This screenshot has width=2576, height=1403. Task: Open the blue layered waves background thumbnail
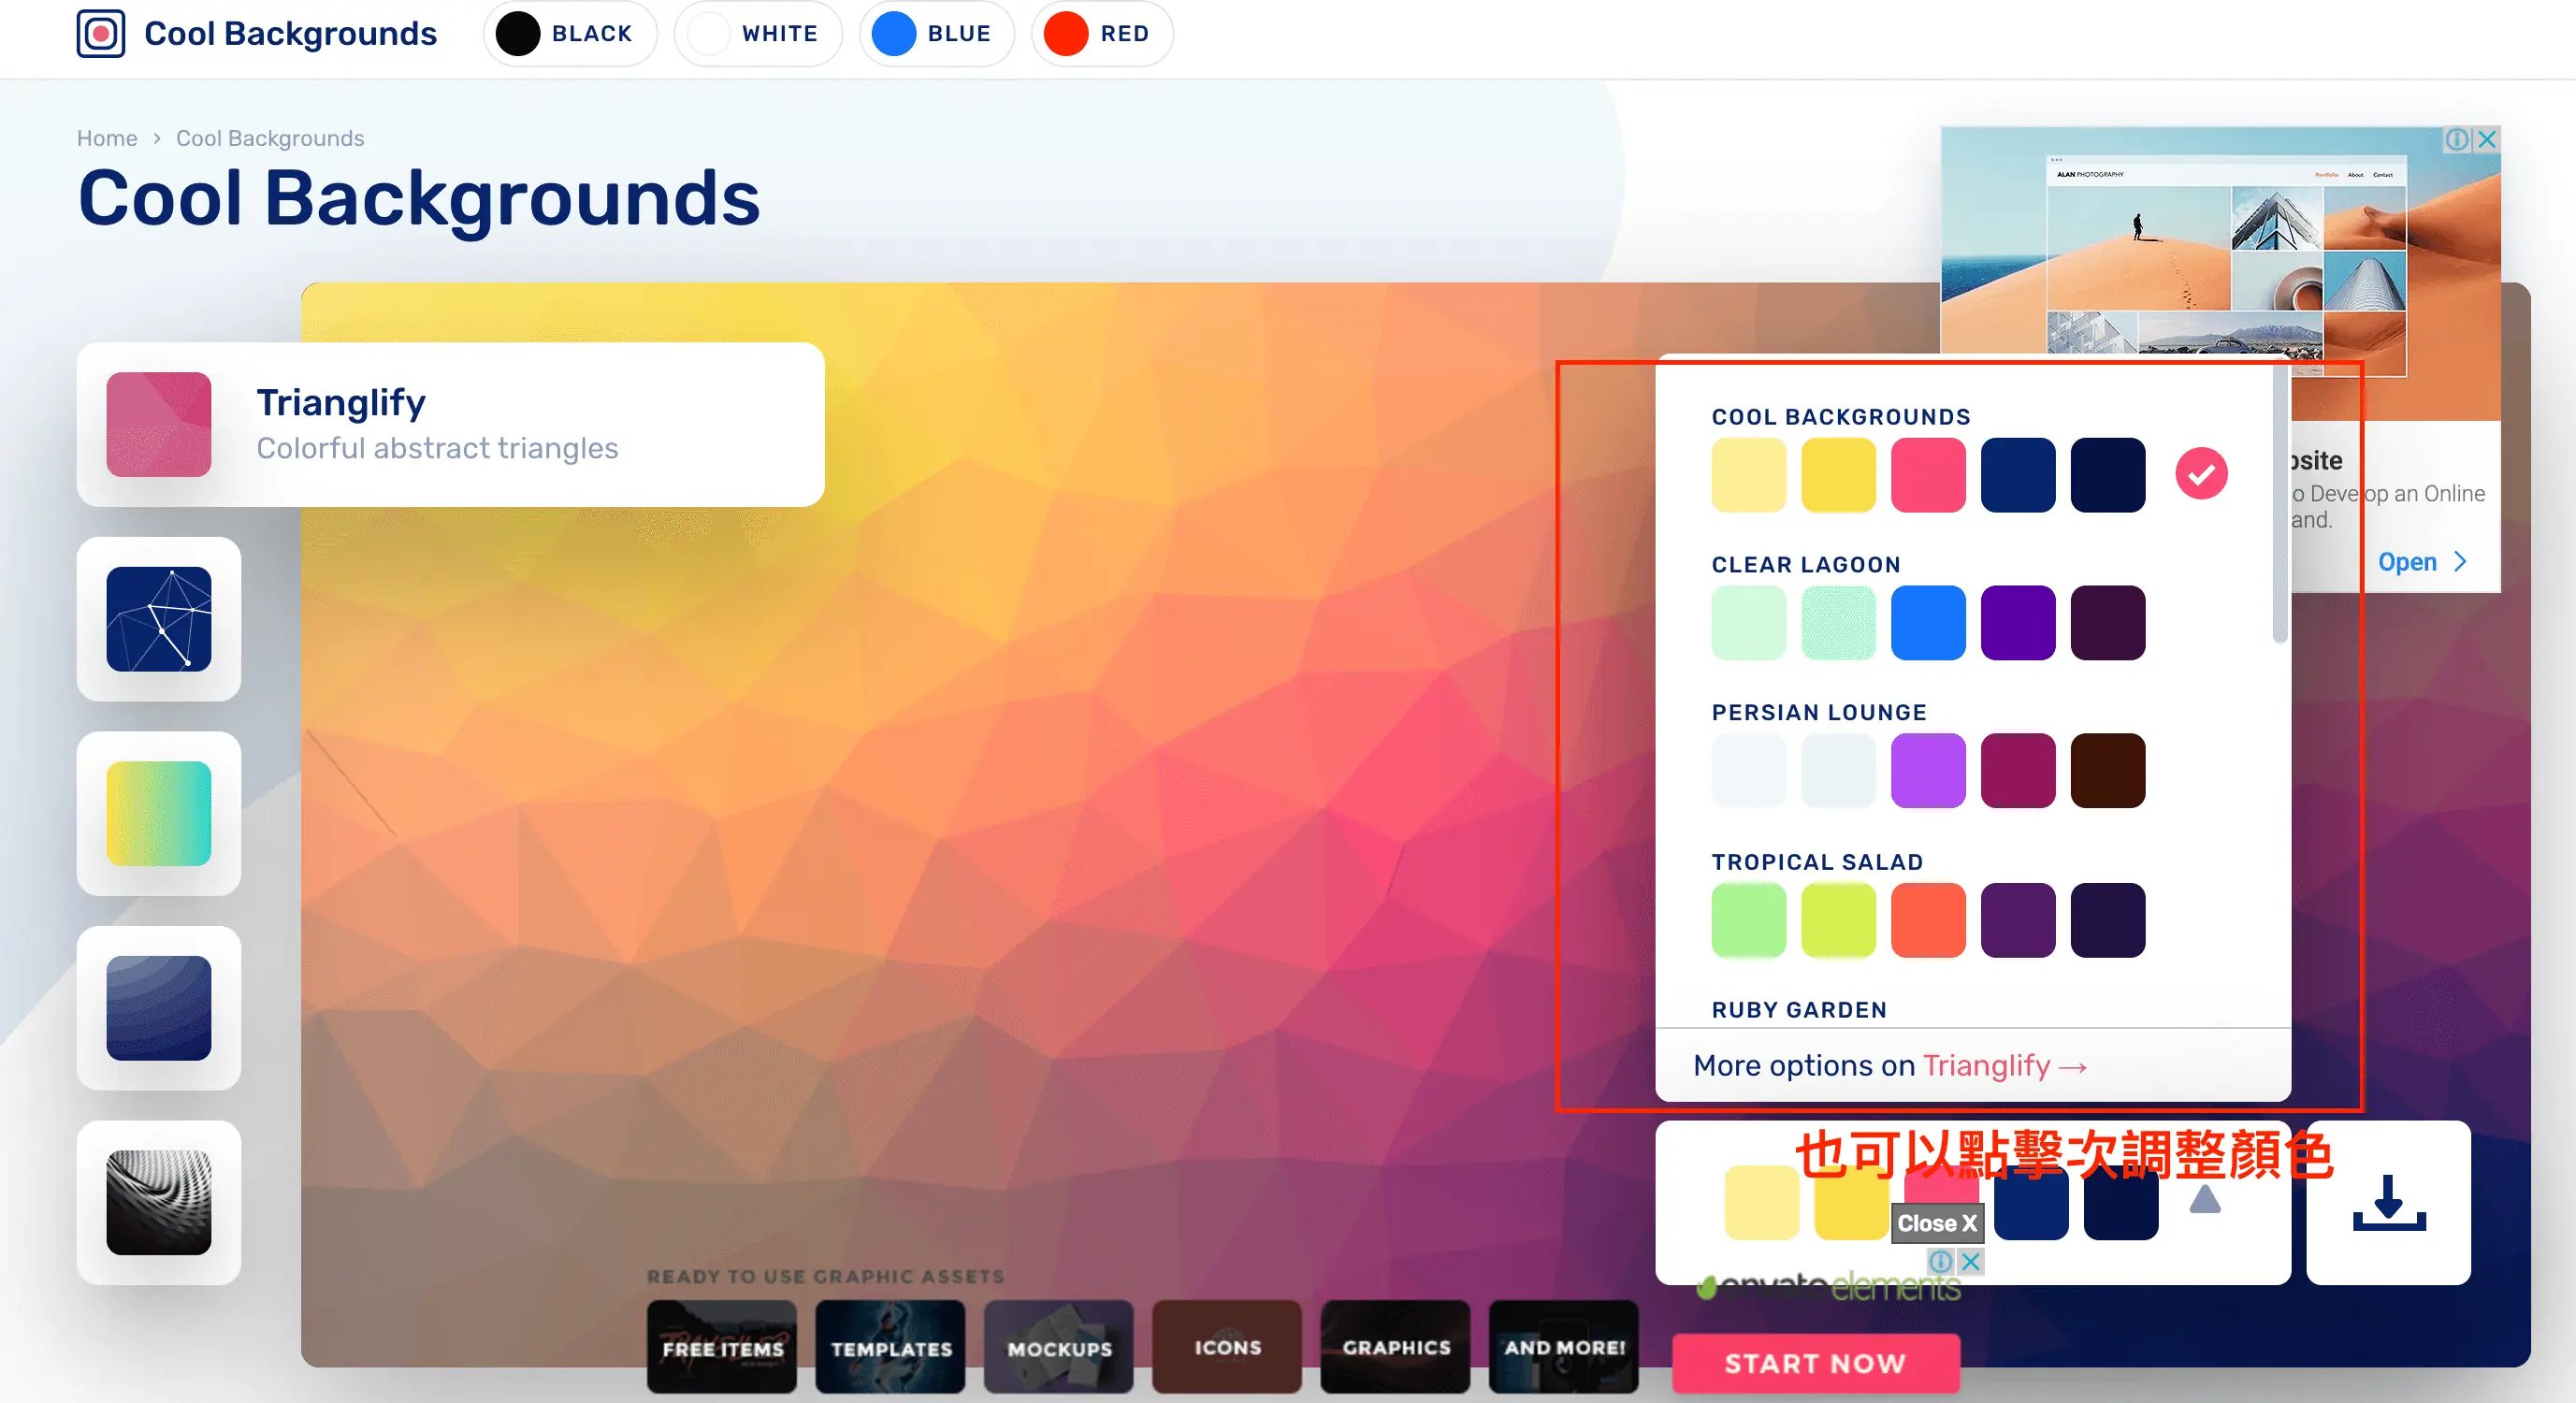[x=159, y=1008]
